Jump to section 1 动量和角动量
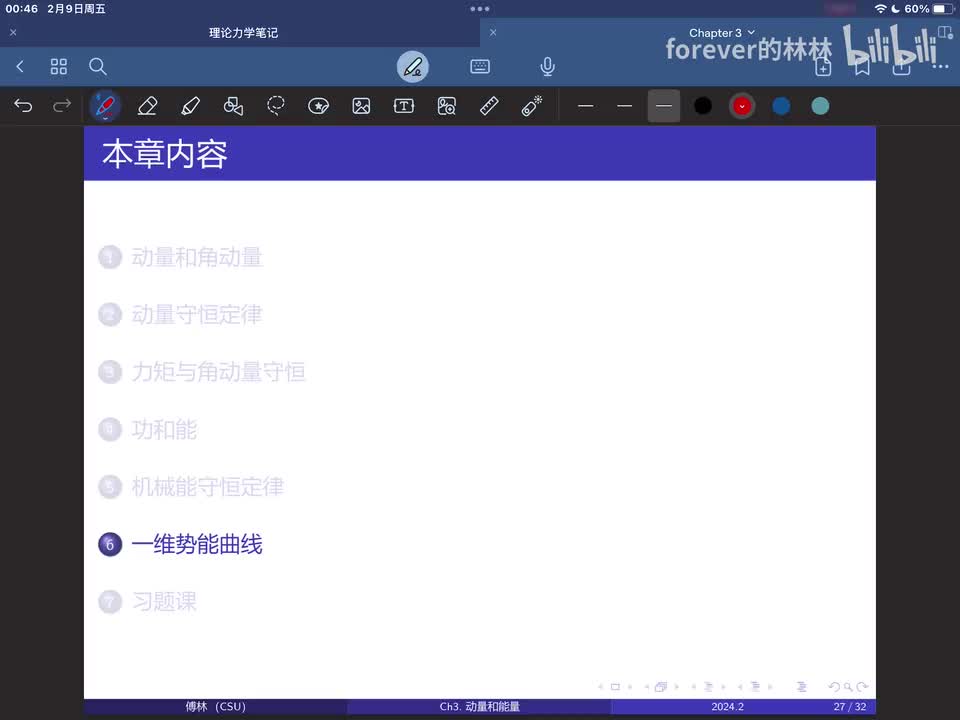The image size is (960, 720). 197,257
